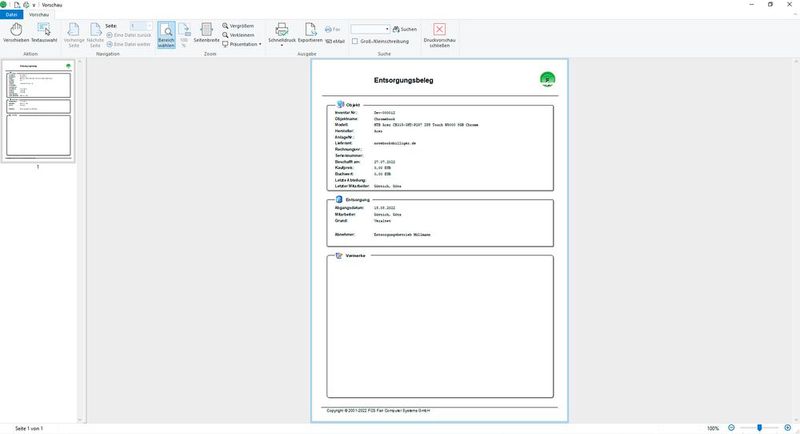Viewport: 800px width, 434px height.
Task: Expand the Schnelldruck dropdown arrow
Action: [281, 46]
